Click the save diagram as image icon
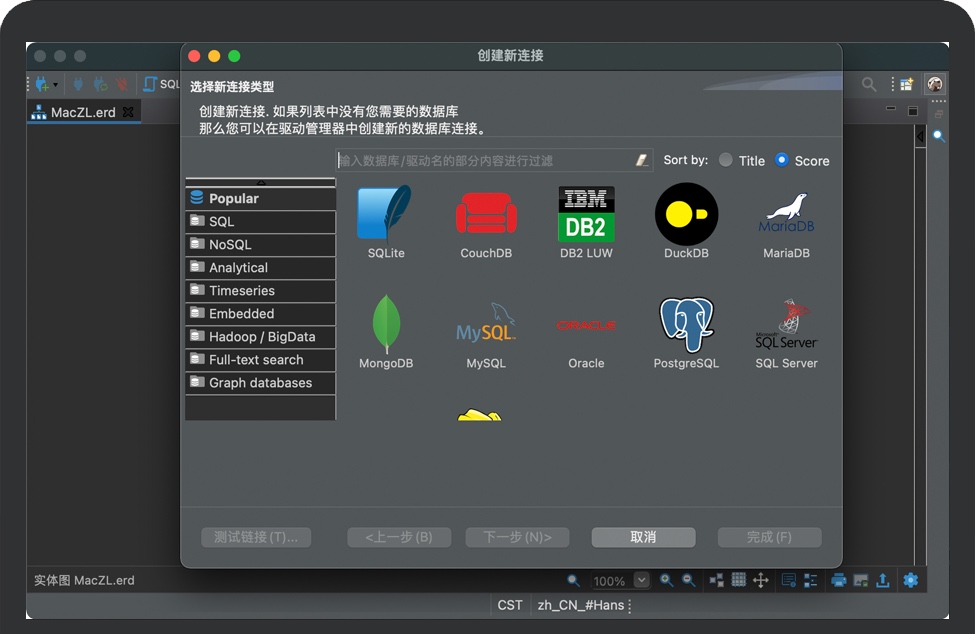 pyautogui.click(x=861, y=580)
